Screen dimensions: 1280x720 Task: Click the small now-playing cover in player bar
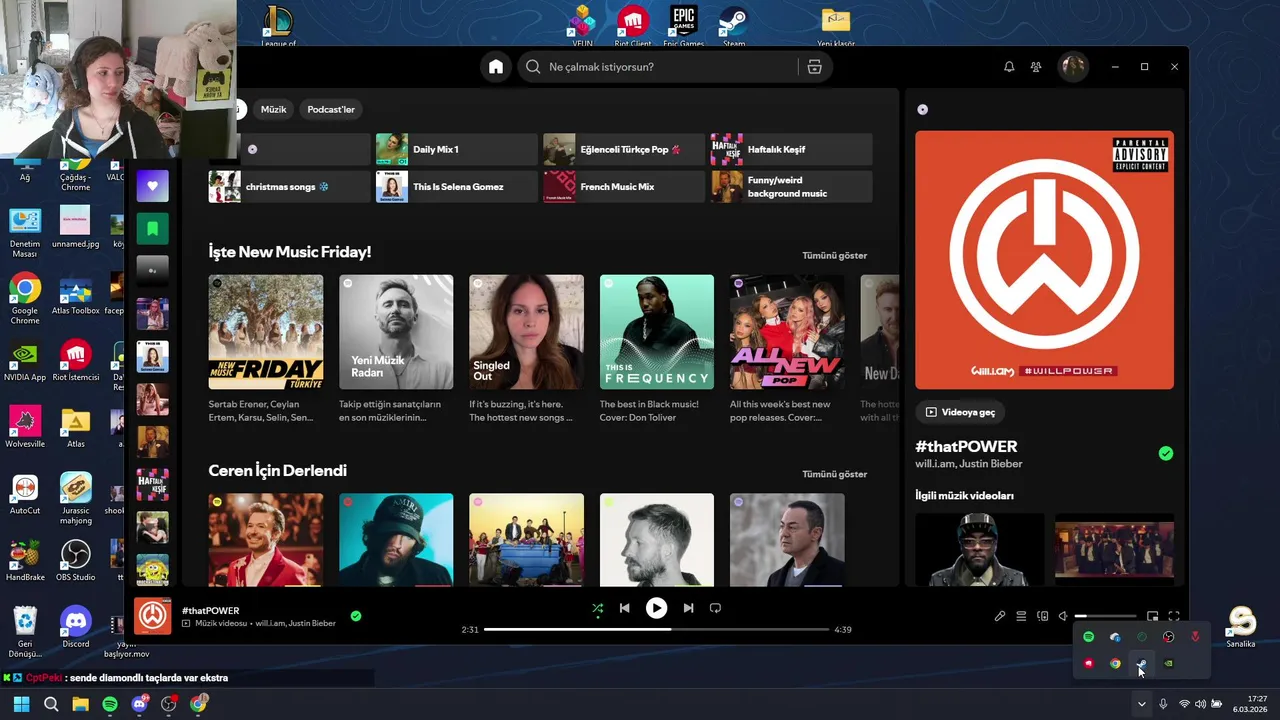coord(153,616)
